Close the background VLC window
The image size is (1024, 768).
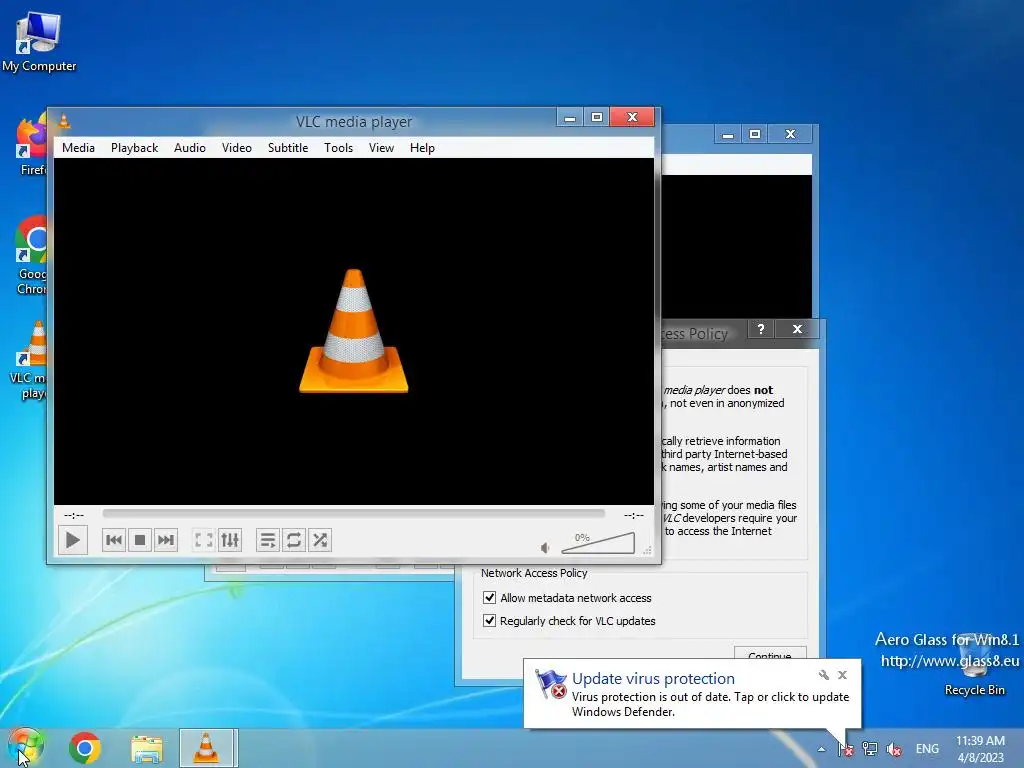790,134
